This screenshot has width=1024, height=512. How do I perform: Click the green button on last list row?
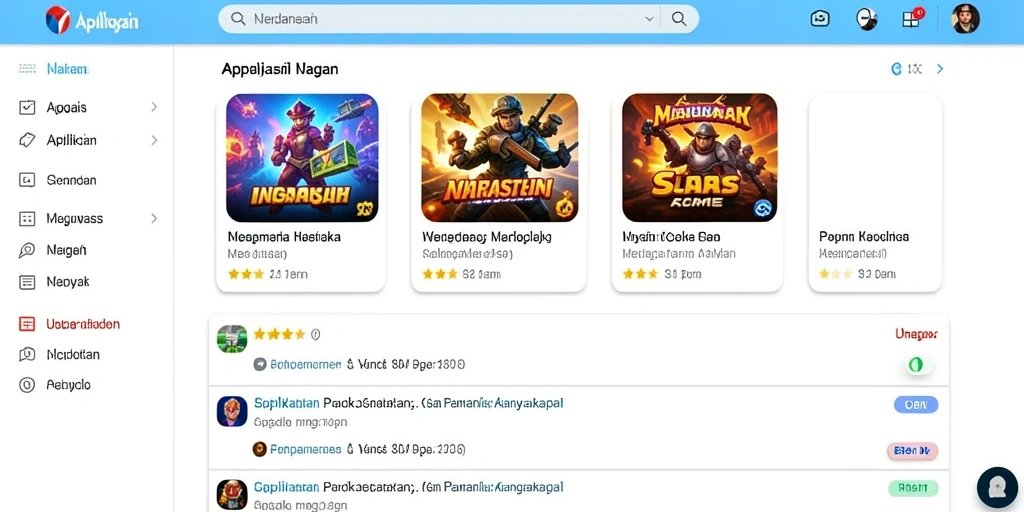pos(913,487)
